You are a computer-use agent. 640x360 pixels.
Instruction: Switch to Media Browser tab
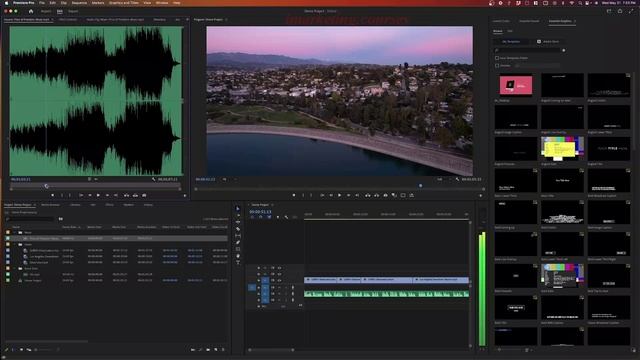(x=51, y=205)
